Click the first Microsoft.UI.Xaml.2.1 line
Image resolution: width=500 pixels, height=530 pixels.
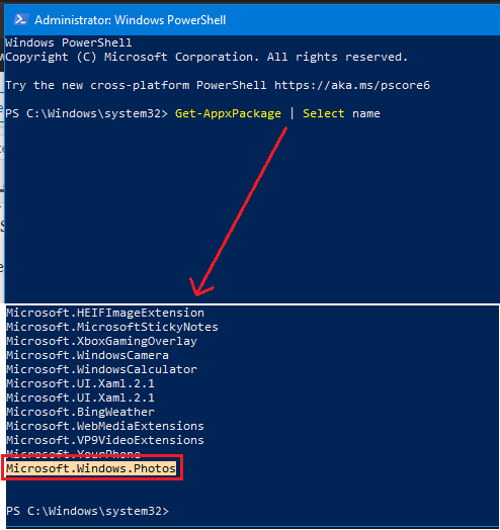pos(80,384)
